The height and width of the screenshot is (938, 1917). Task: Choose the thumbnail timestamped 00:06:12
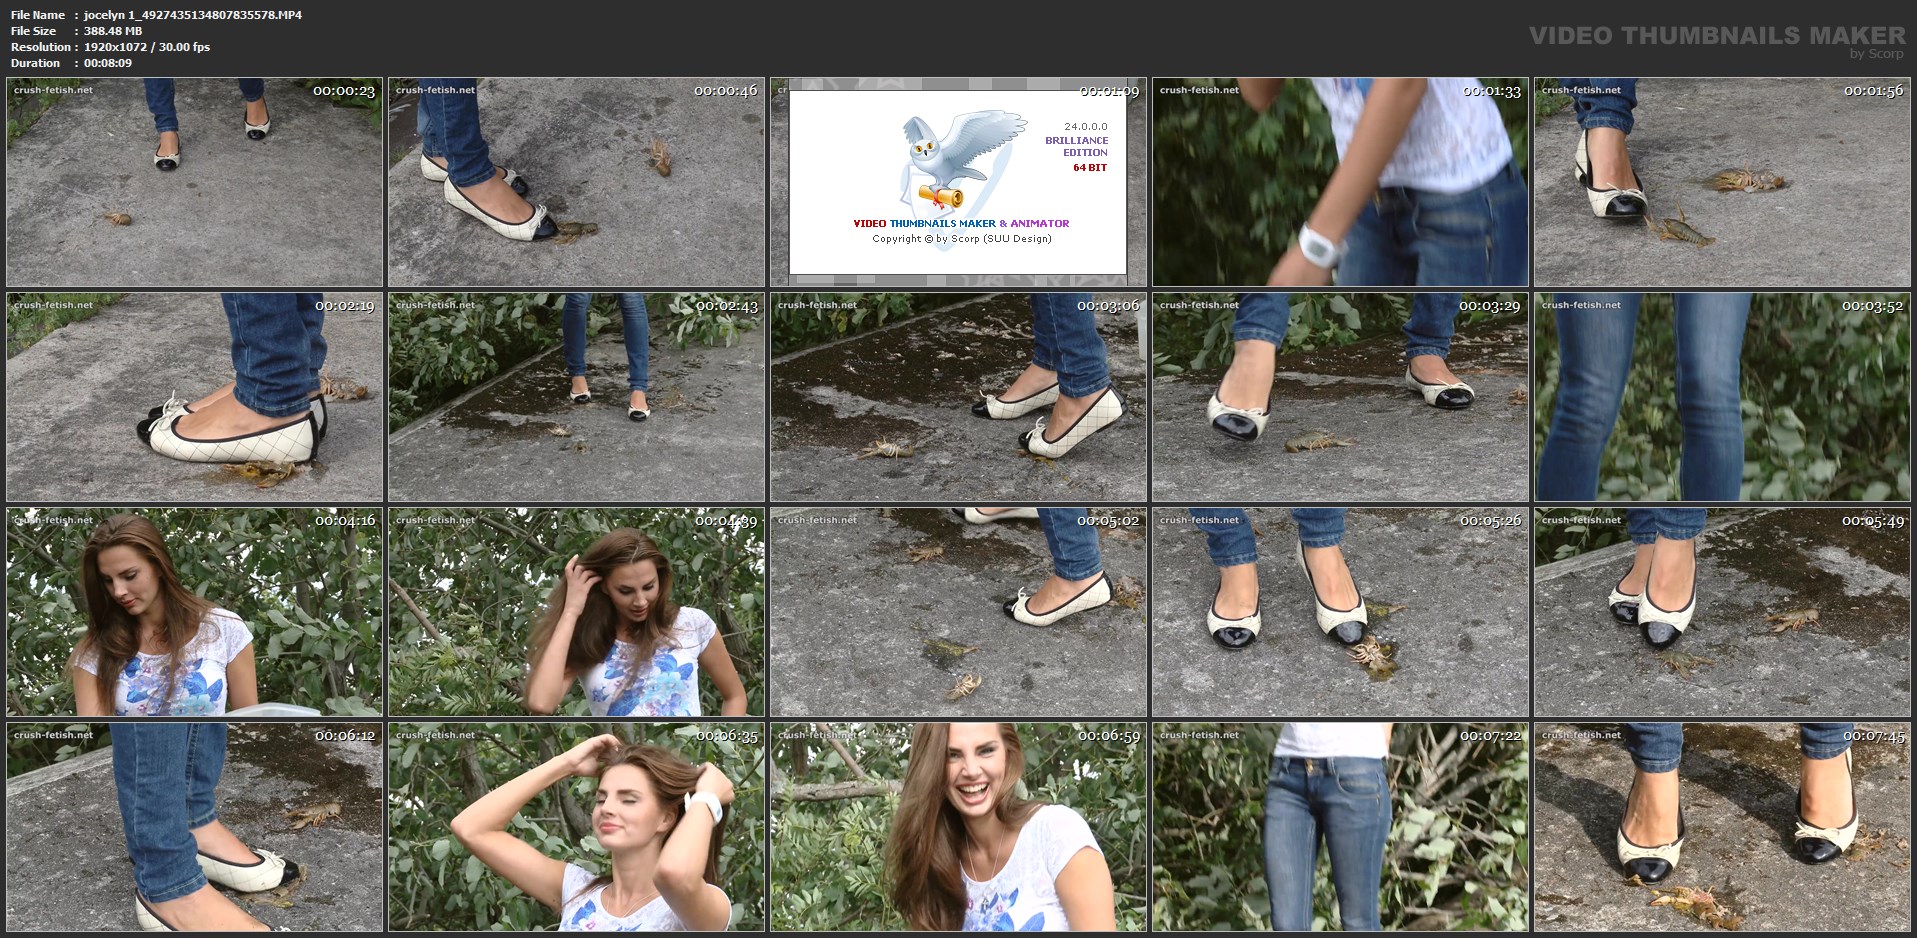tap(195, 827)
